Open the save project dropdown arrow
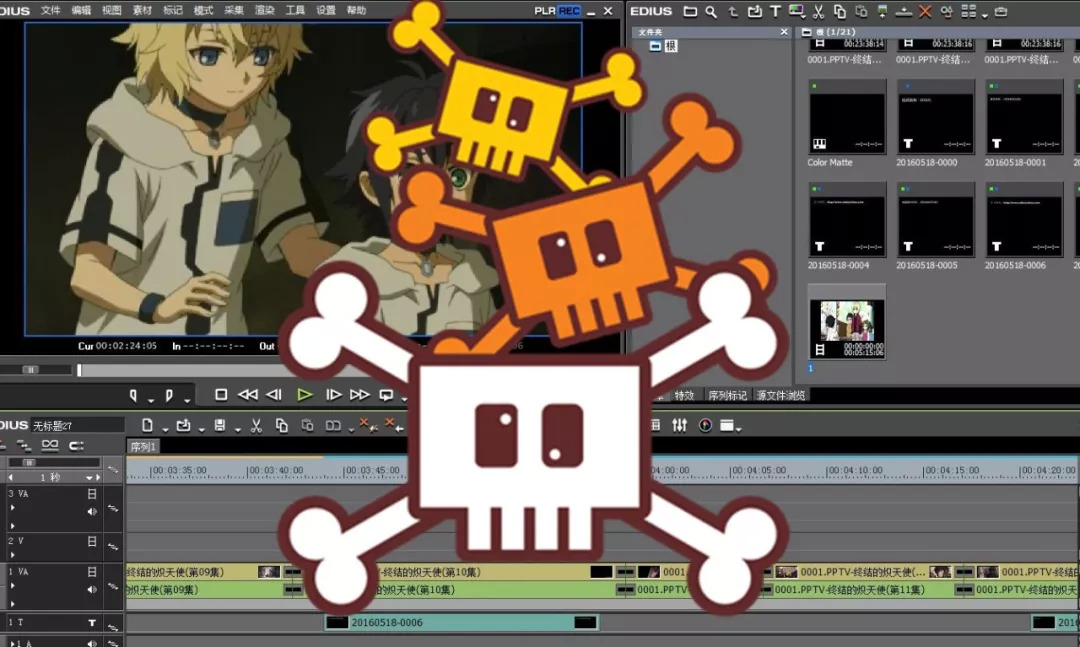1080x647 pixels. pyautogui.click(x=237, y=430)
